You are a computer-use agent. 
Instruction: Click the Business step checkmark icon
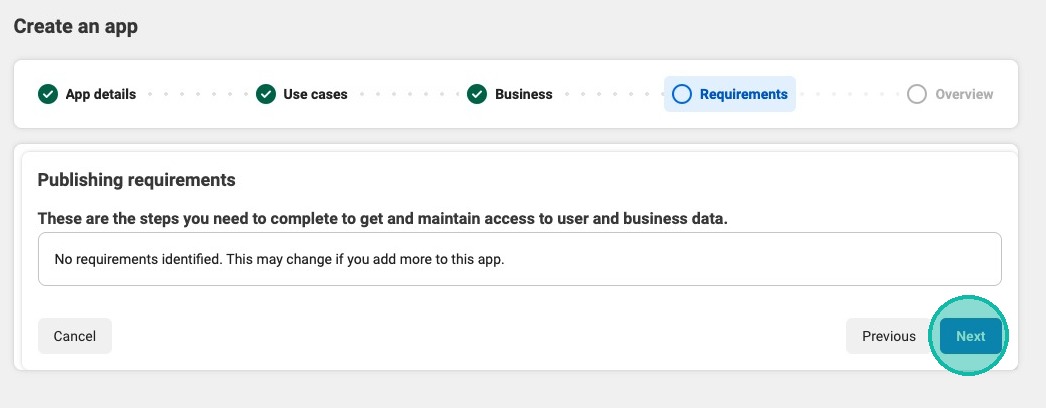(477, 95)
